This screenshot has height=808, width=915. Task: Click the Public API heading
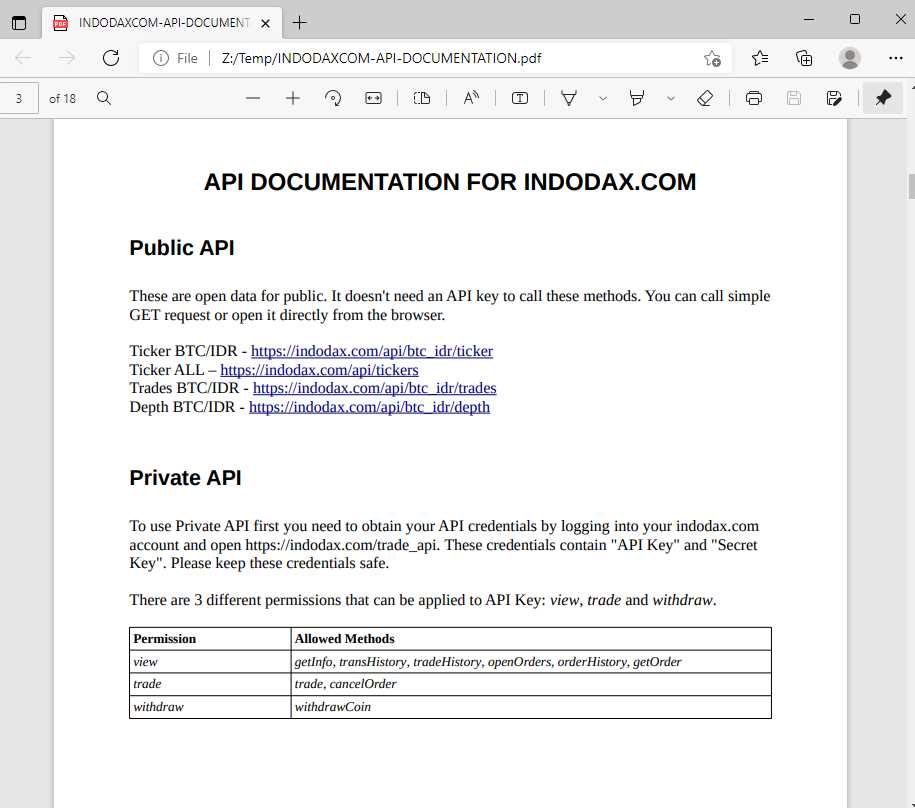point(181,248)
